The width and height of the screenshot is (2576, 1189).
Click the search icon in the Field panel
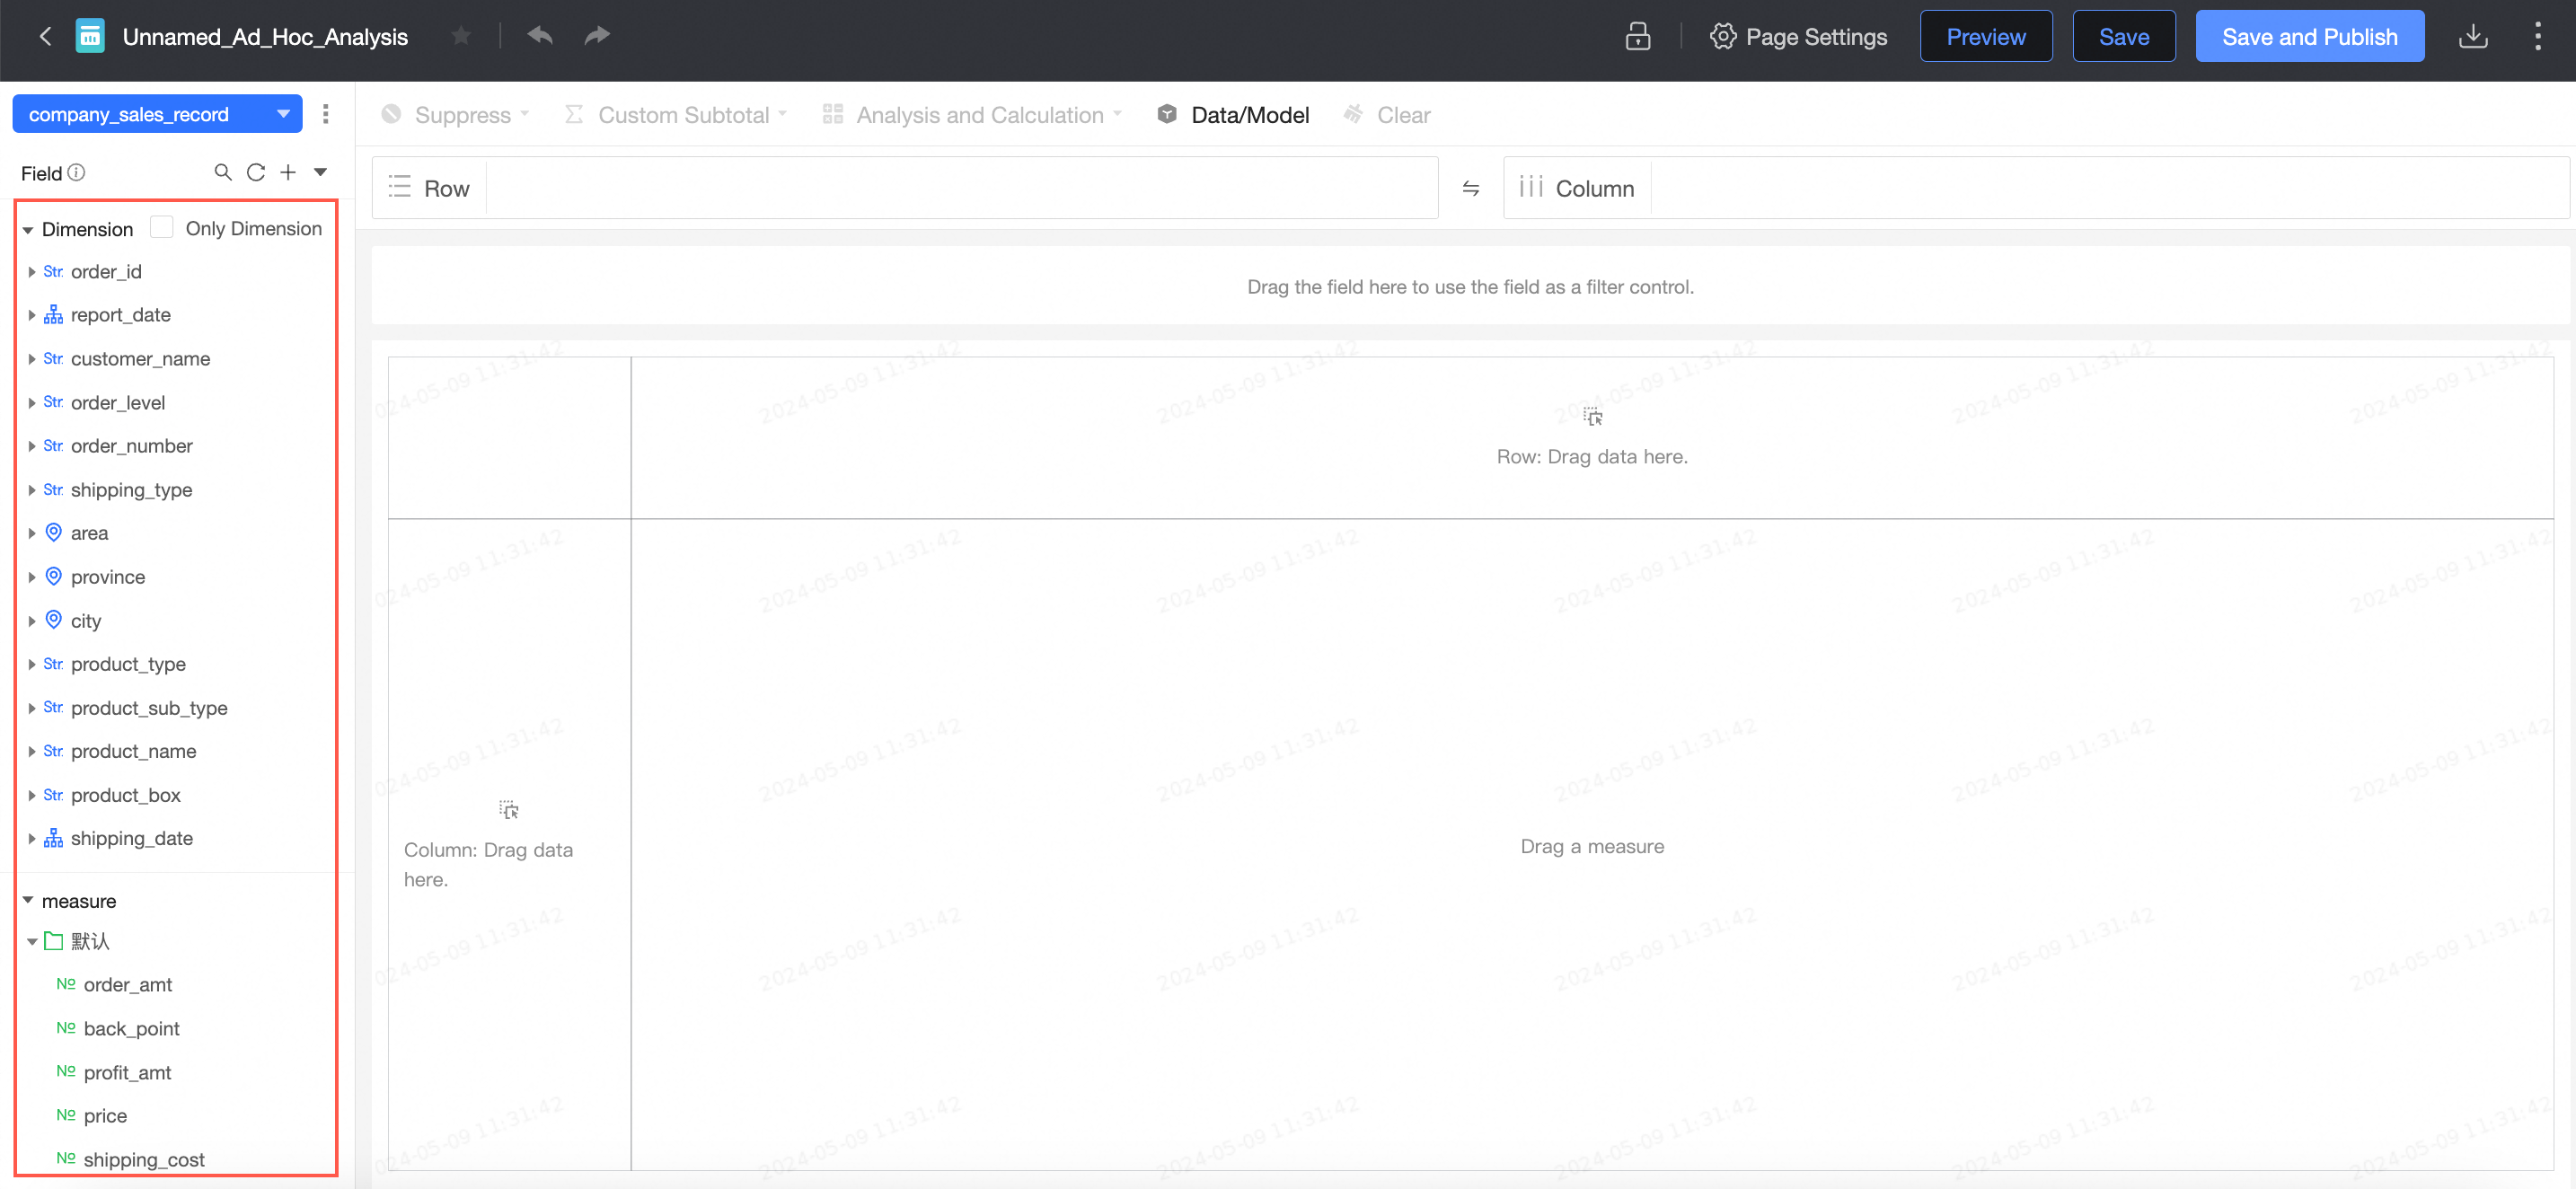click(223, 173)
